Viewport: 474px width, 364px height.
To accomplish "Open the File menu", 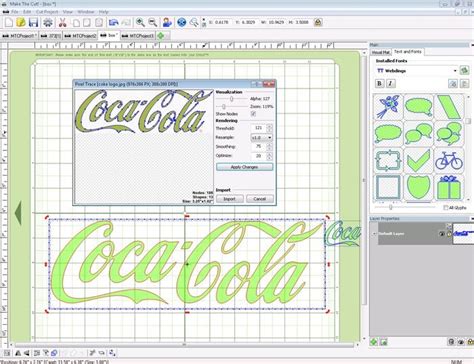I will (x=15, y=12).
